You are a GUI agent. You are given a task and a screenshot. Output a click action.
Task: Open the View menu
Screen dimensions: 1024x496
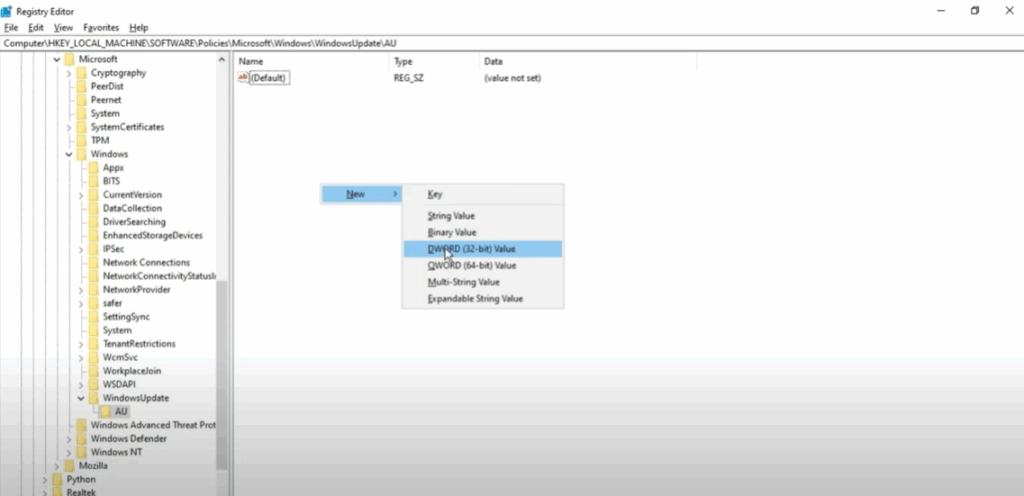coord(63,27)
